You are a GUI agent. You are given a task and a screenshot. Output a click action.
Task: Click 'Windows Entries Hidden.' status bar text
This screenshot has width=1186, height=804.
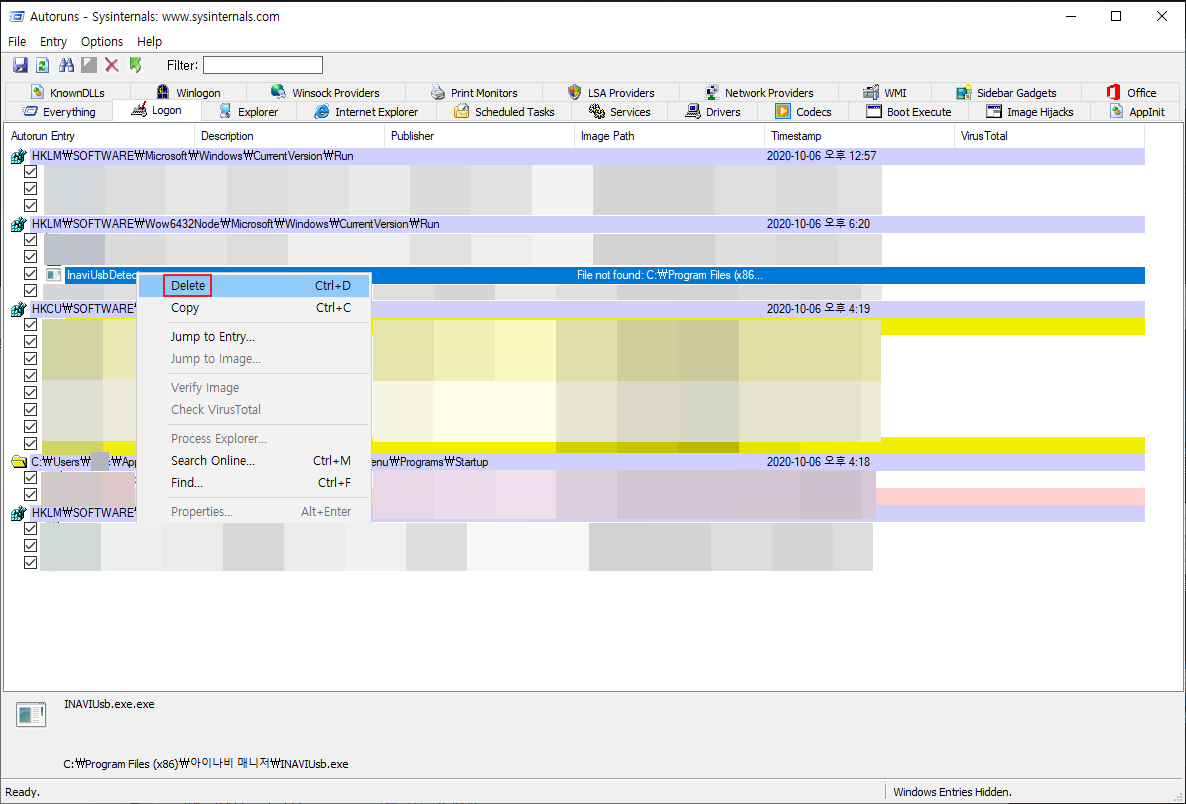[x=952, y=792]
